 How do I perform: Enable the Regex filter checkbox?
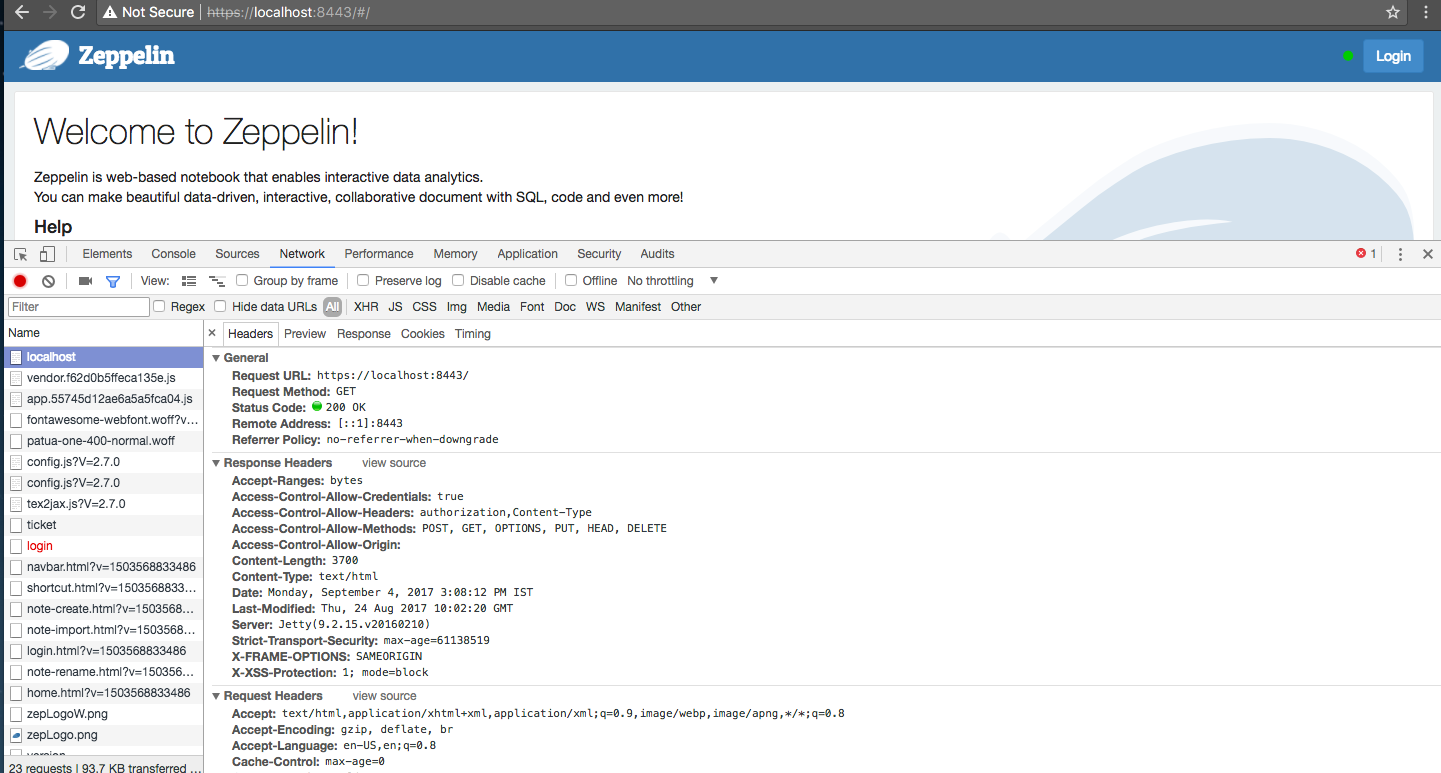[159, 307]
